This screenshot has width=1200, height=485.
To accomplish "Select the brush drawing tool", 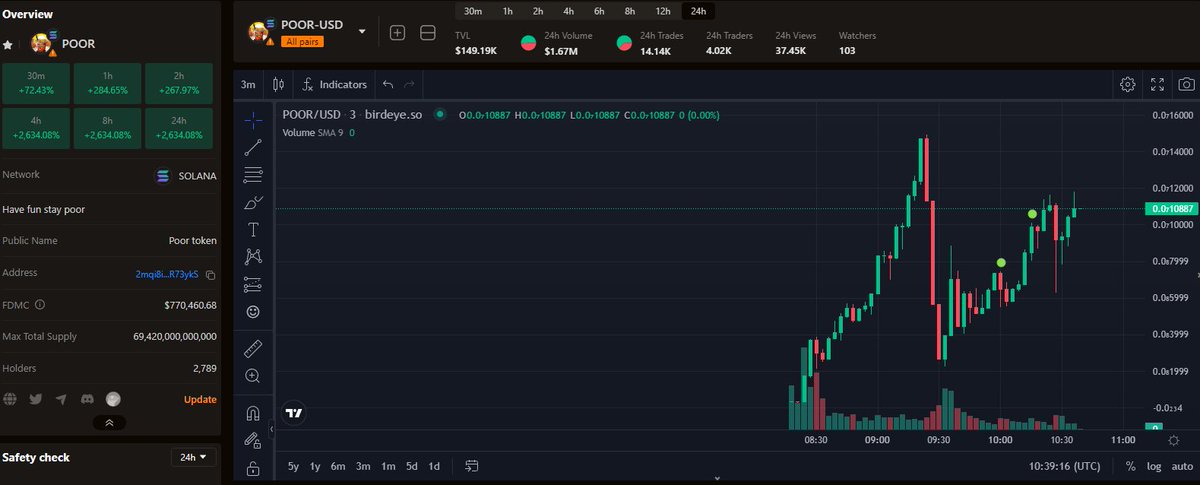I will [x=253, y=202].
